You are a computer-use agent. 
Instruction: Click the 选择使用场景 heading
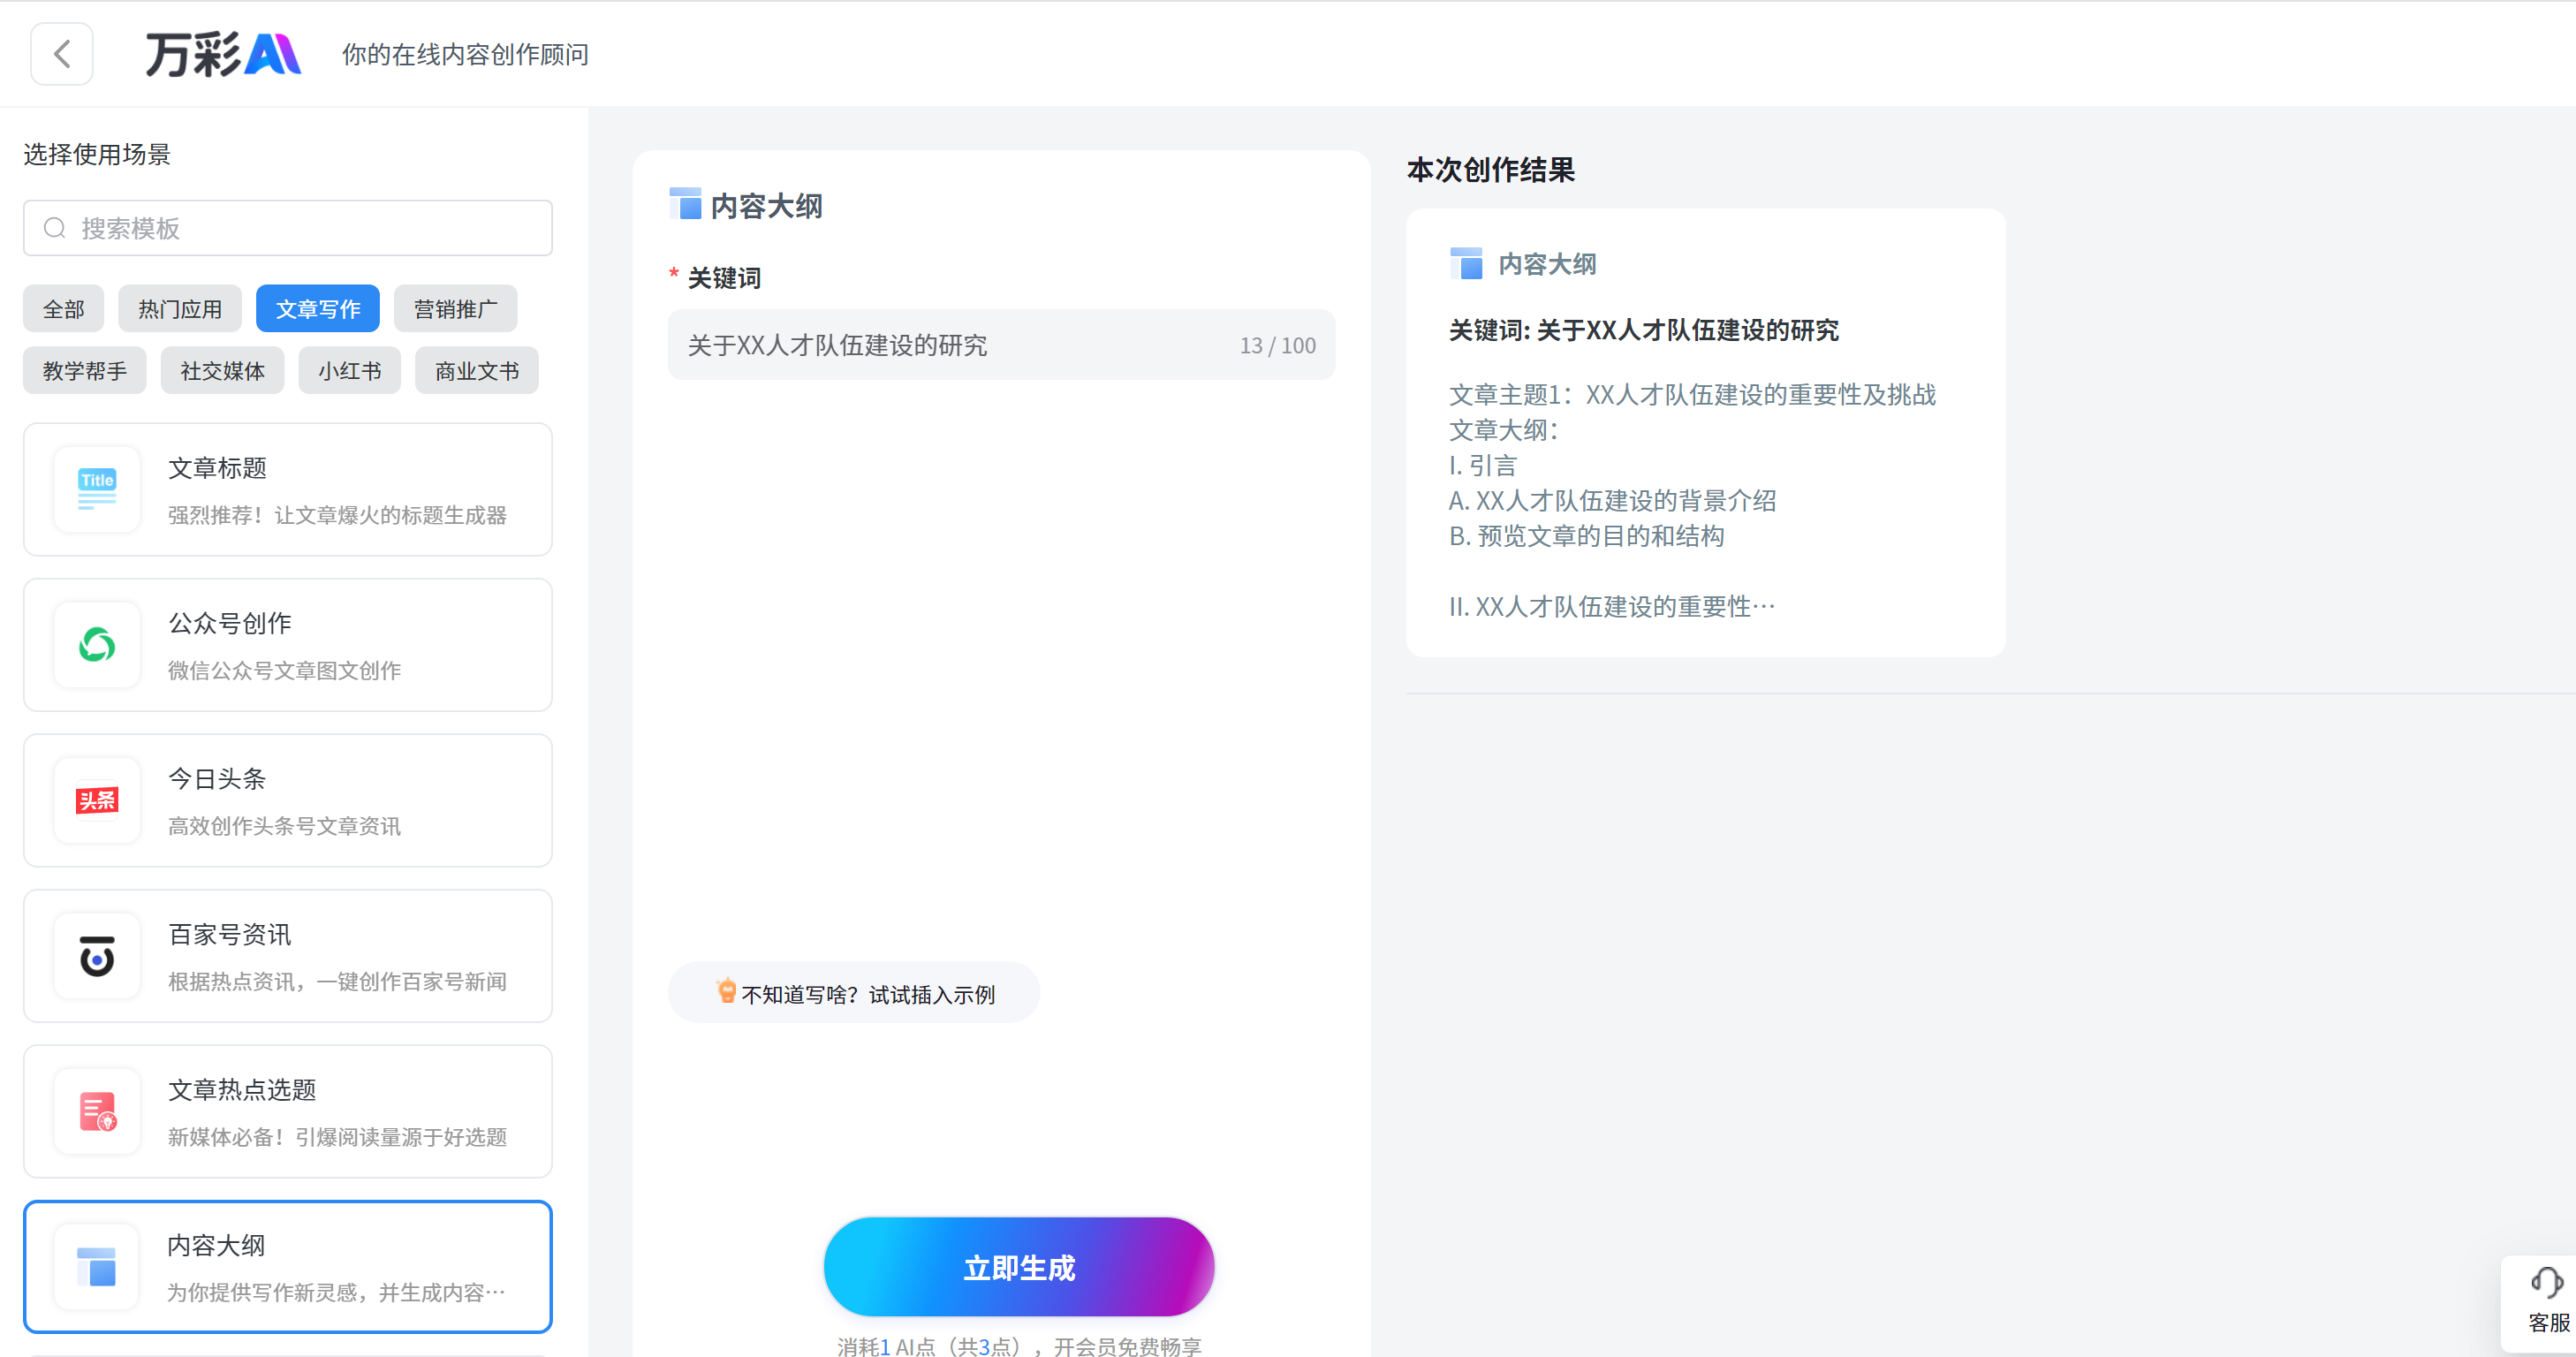pyautogui.click(x=97, y=154)
